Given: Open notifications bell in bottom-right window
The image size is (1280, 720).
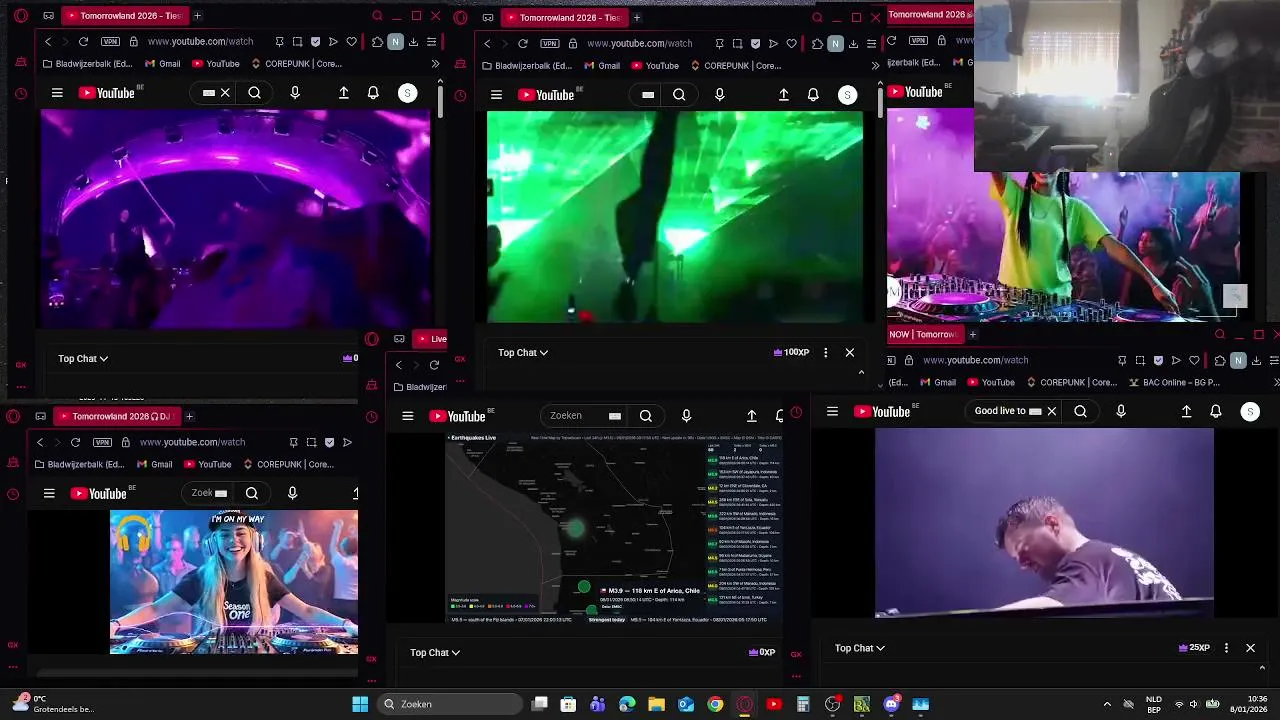Looking at the screenshot, I should pyautogui.click(x=1215, y=411).
